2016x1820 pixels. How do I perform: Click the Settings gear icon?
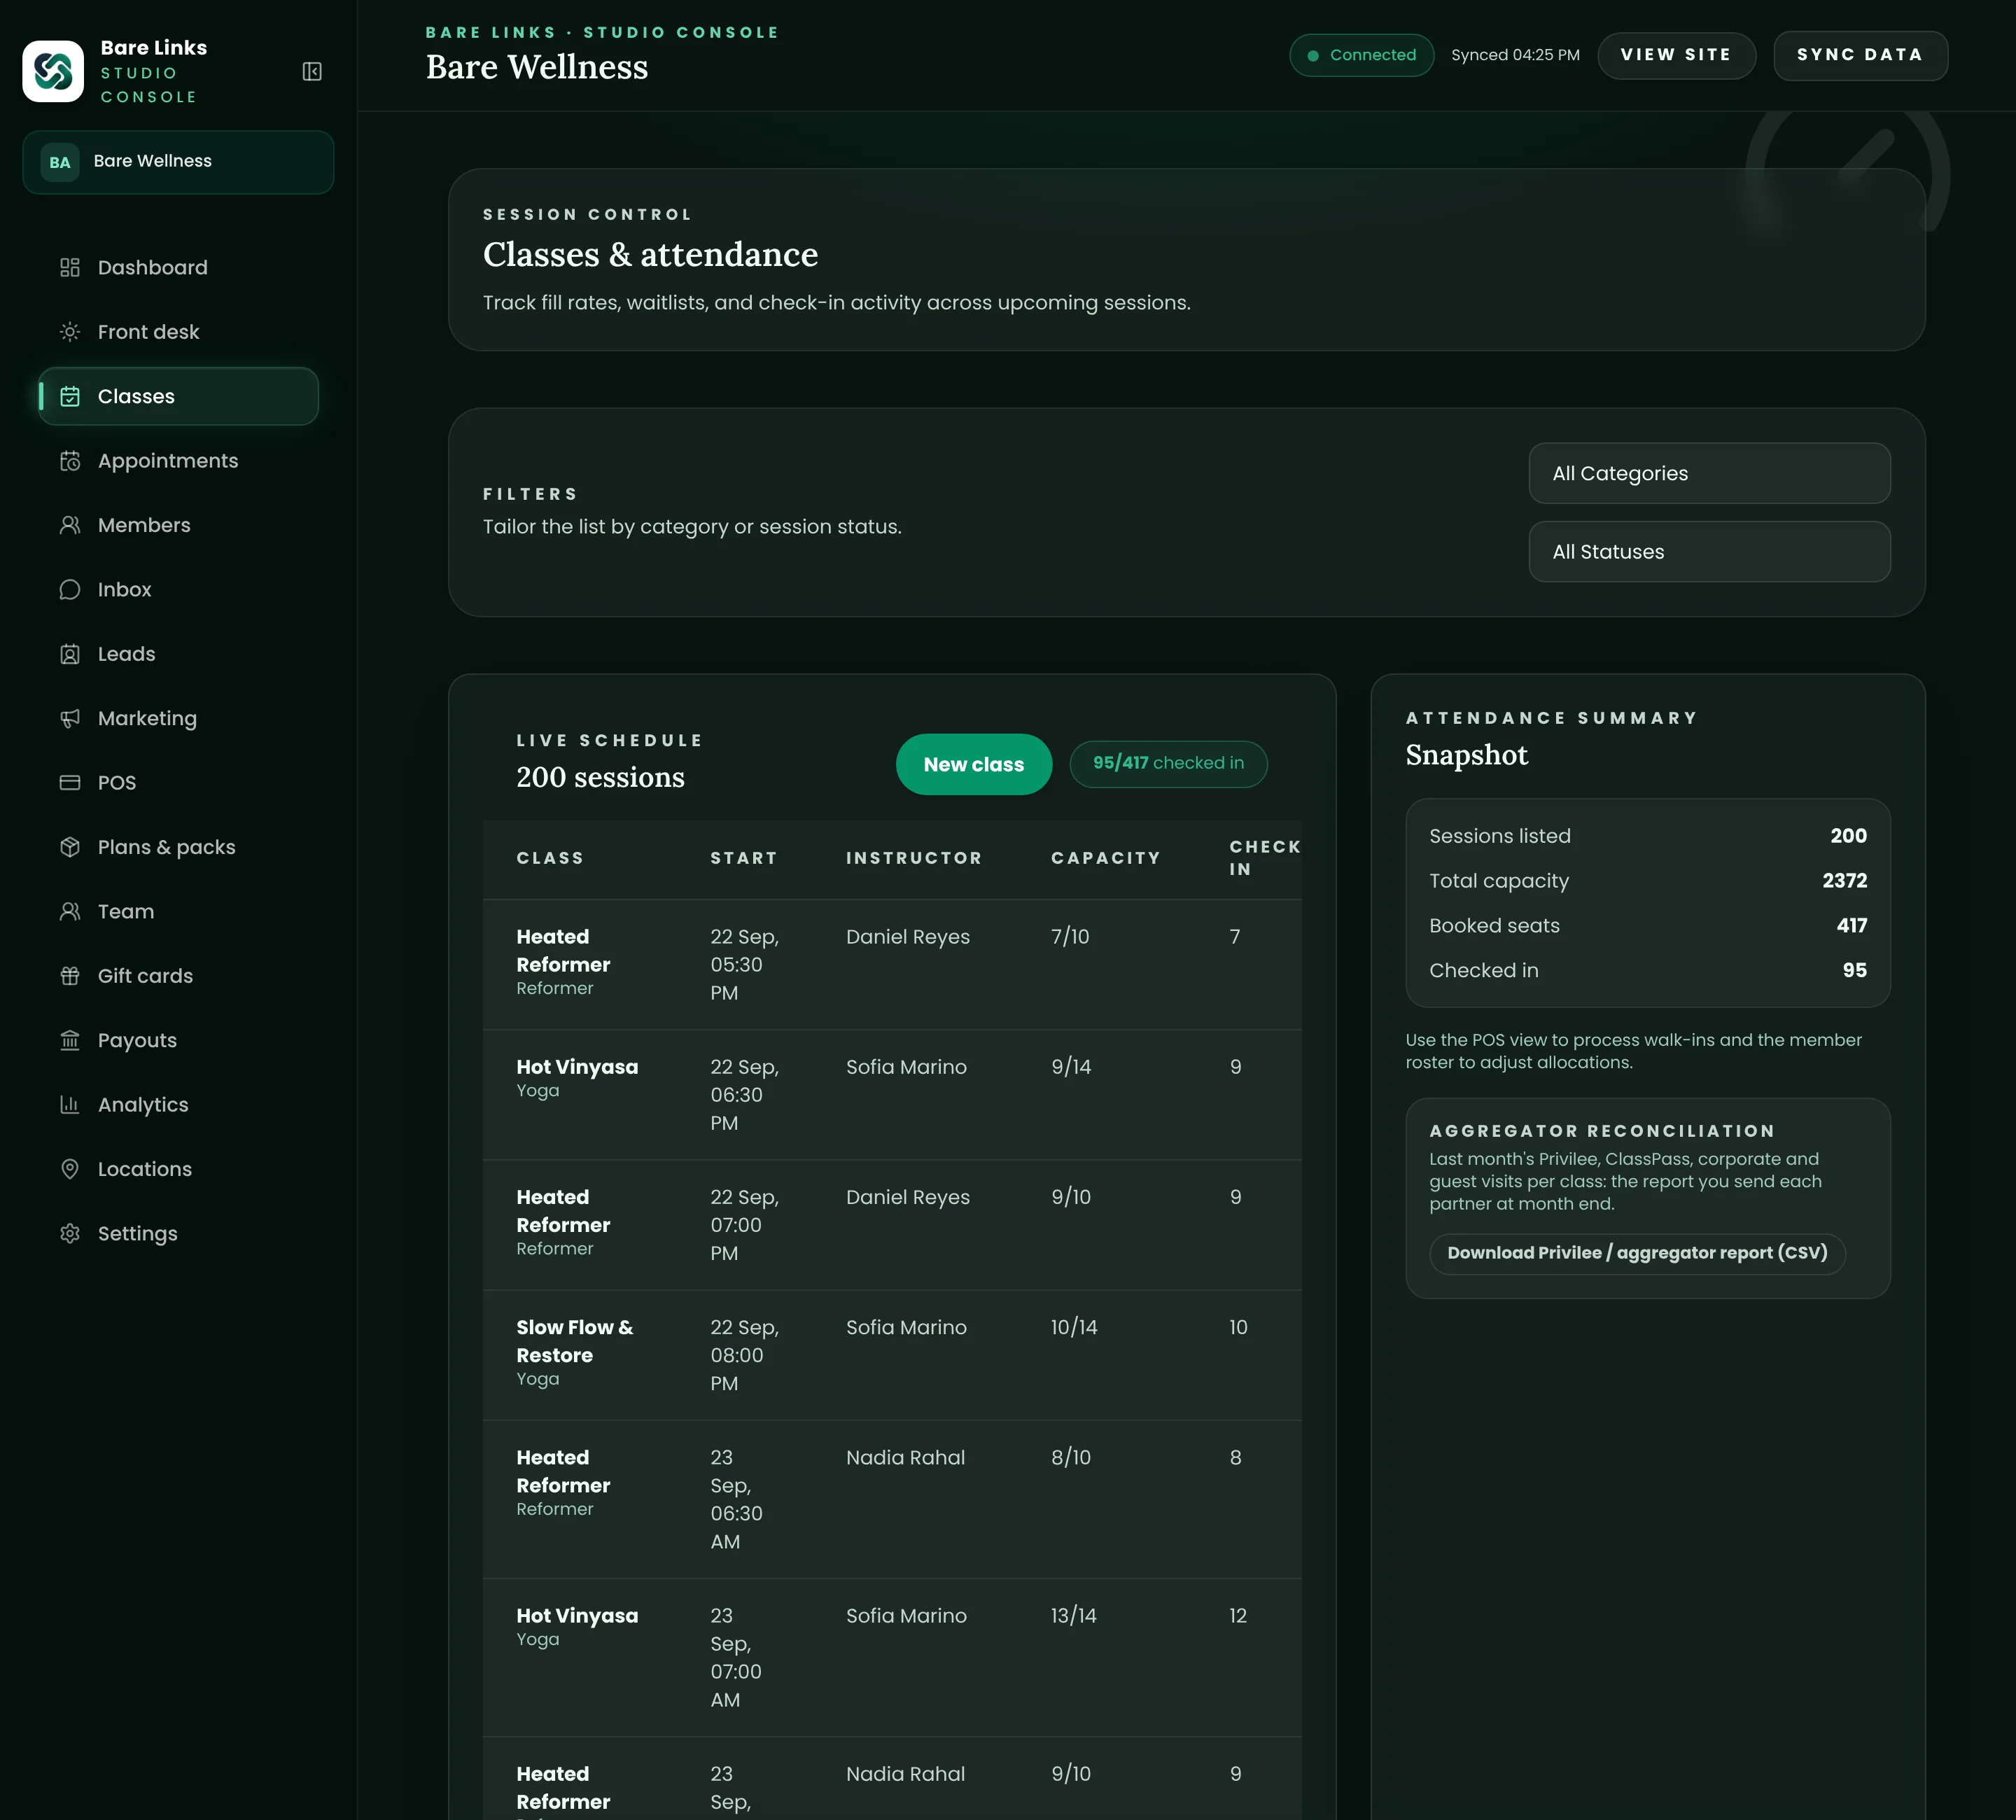click(x=70, y=1233)
